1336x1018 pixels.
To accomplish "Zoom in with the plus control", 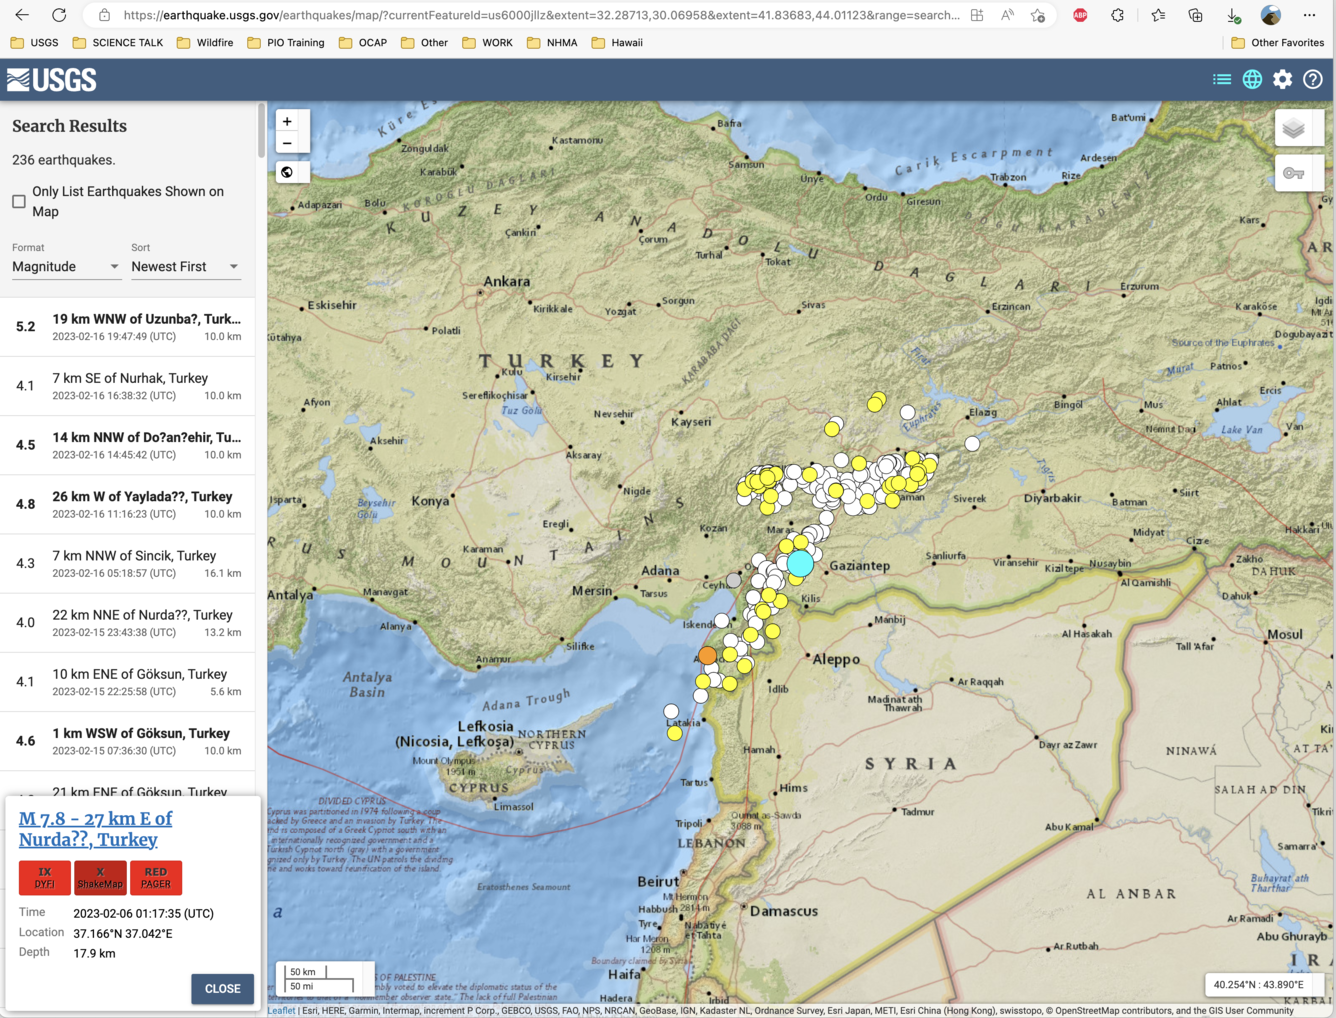I will coord(288,120).
